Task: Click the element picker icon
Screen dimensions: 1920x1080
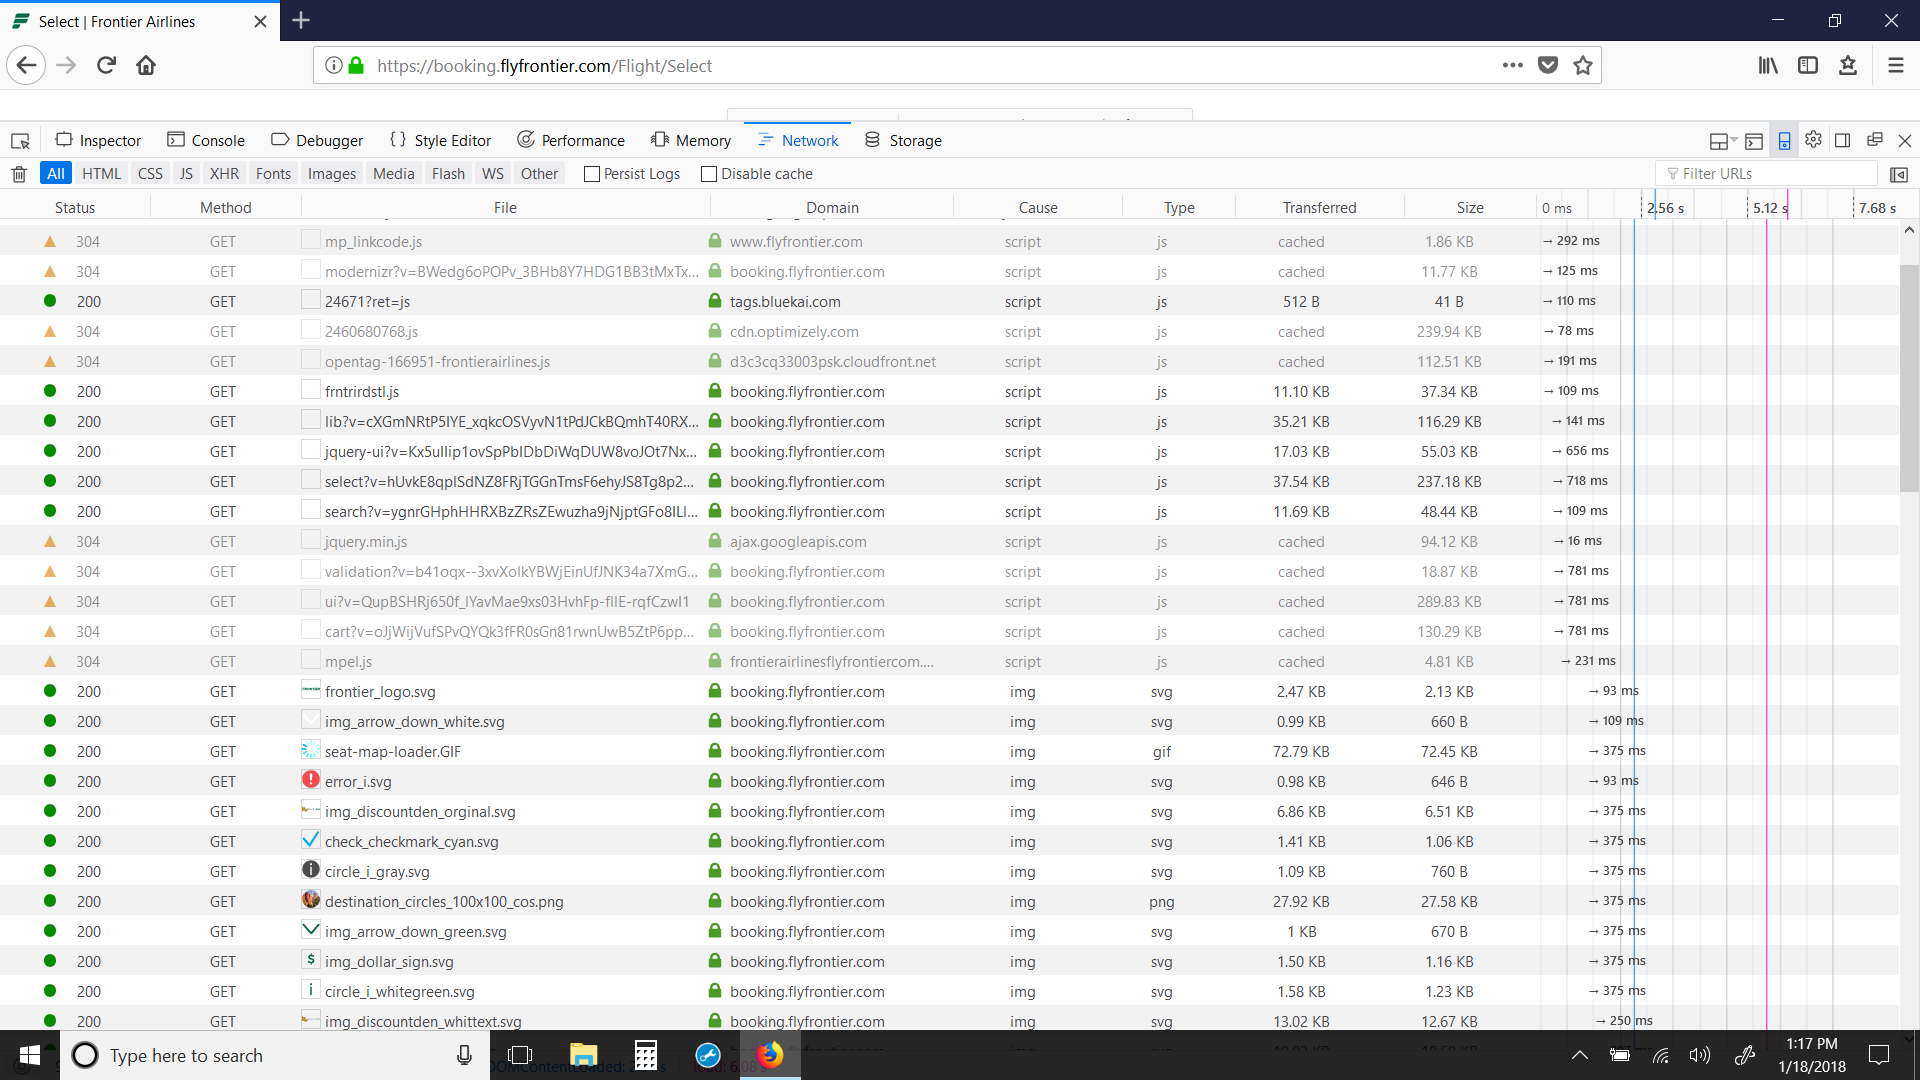Action: point(20,141)
